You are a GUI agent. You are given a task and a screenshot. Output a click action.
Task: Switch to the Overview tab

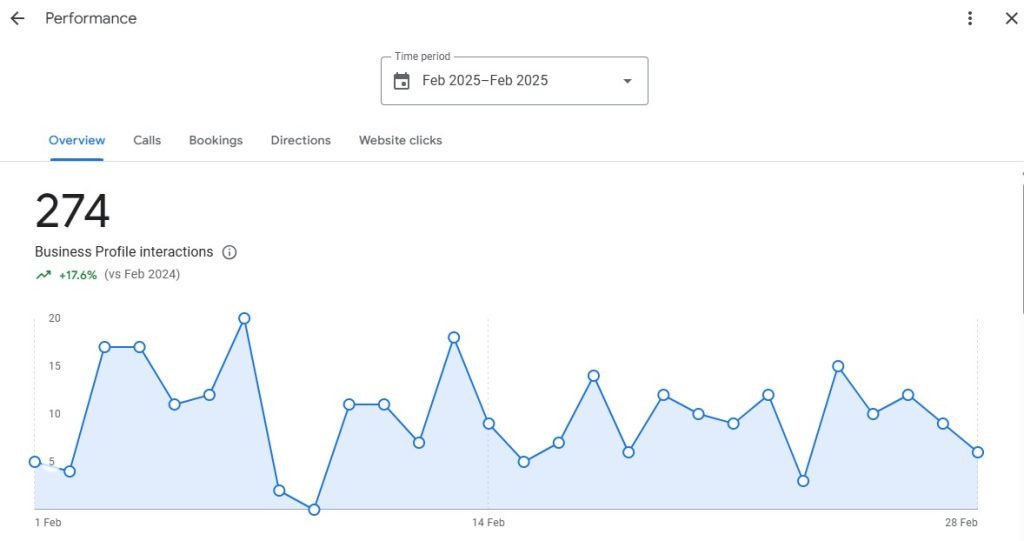tap(77, 140)
